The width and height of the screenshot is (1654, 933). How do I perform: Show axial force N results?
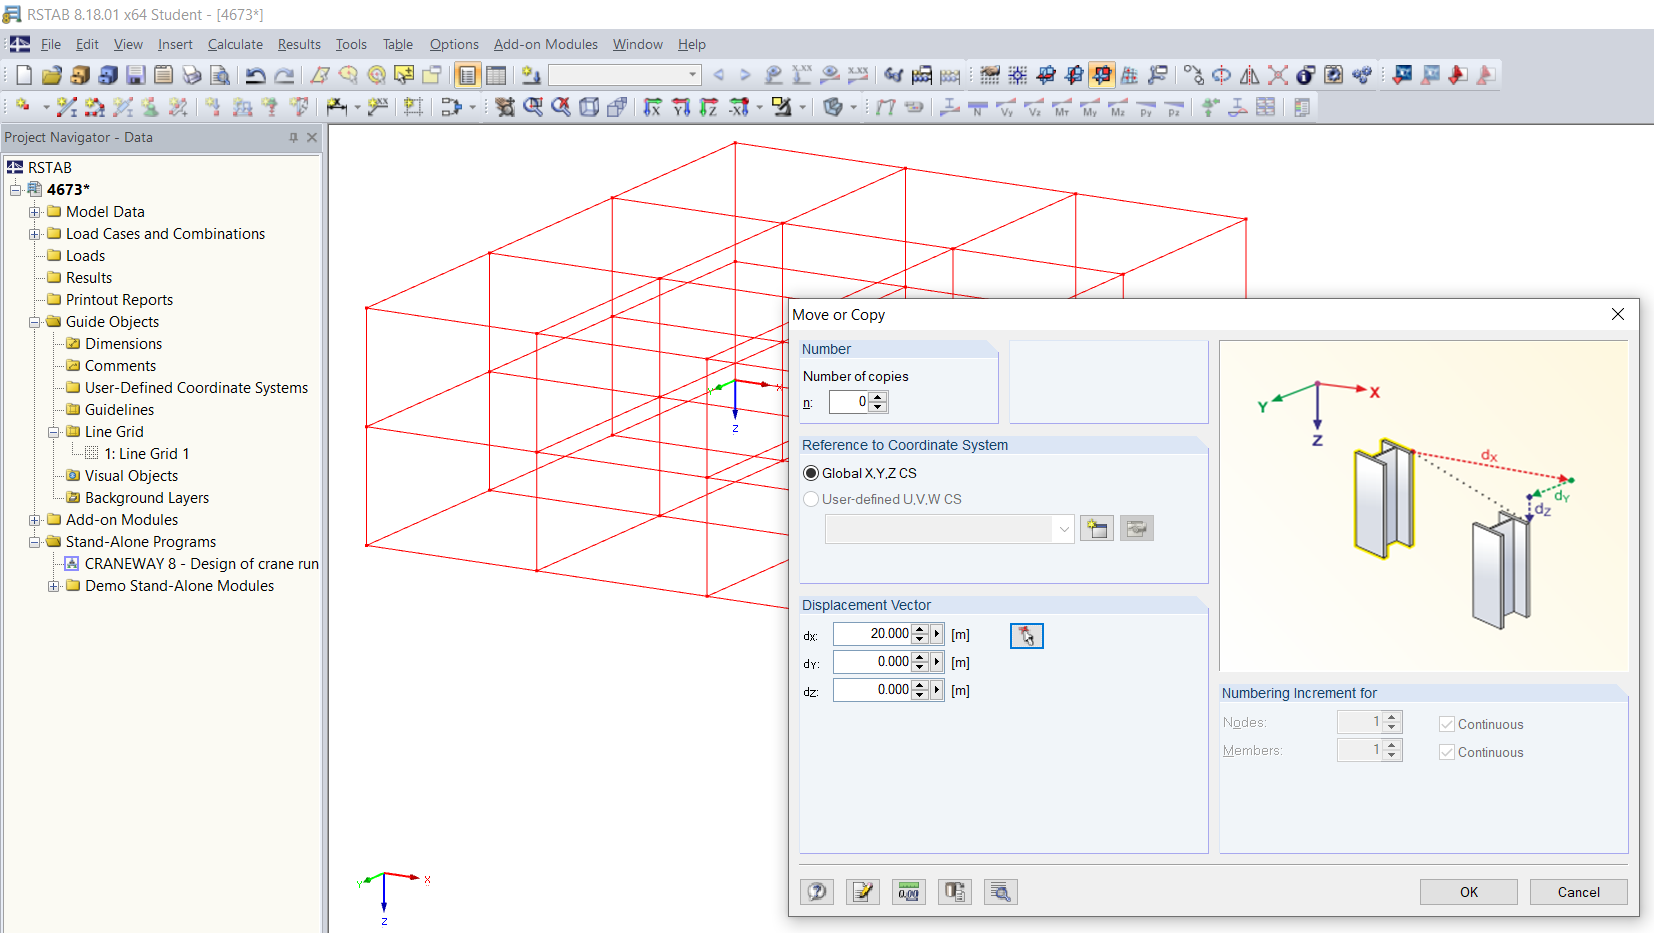coord(978,107)
